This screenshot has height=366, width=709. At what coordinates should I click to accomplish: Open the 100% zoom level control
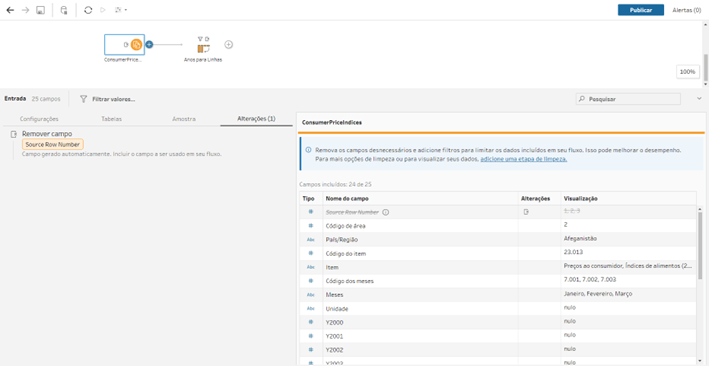687,71
